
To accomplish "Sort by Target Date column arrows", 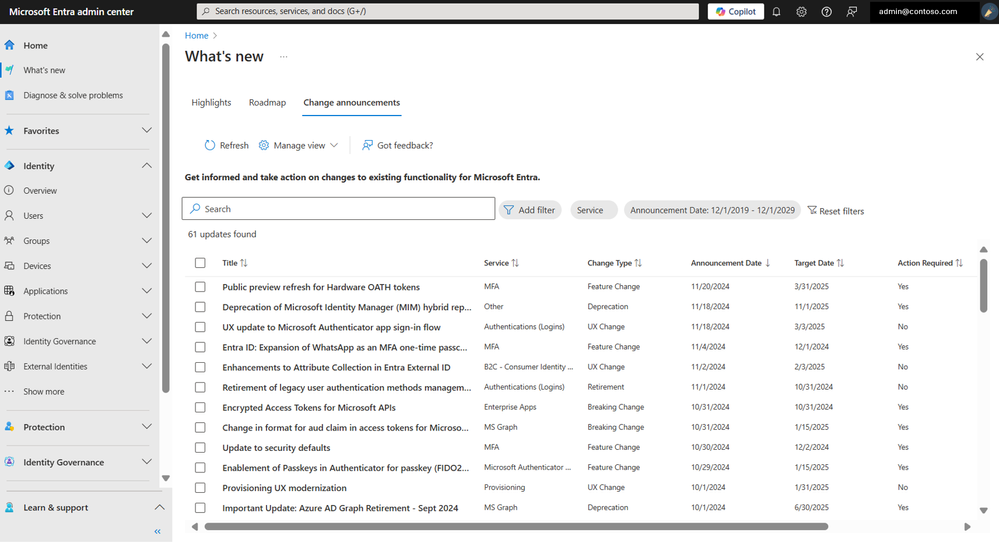I will (840, 263).
